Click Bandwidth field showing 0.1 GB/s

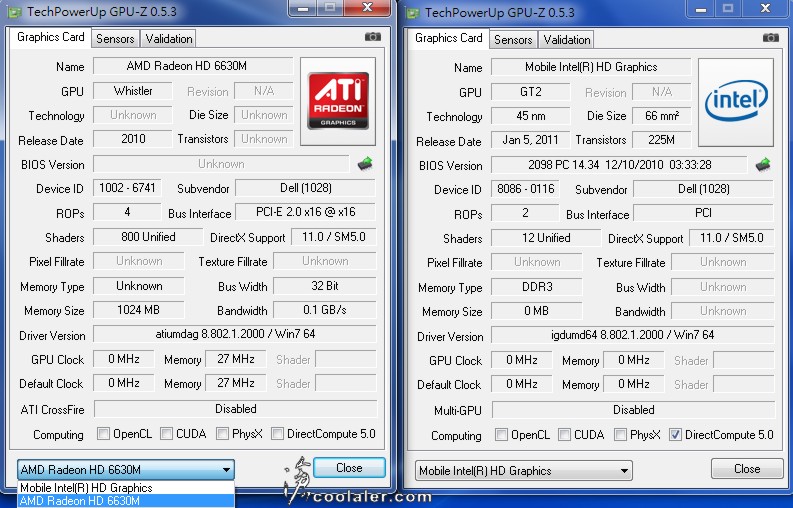pos(325,310)
